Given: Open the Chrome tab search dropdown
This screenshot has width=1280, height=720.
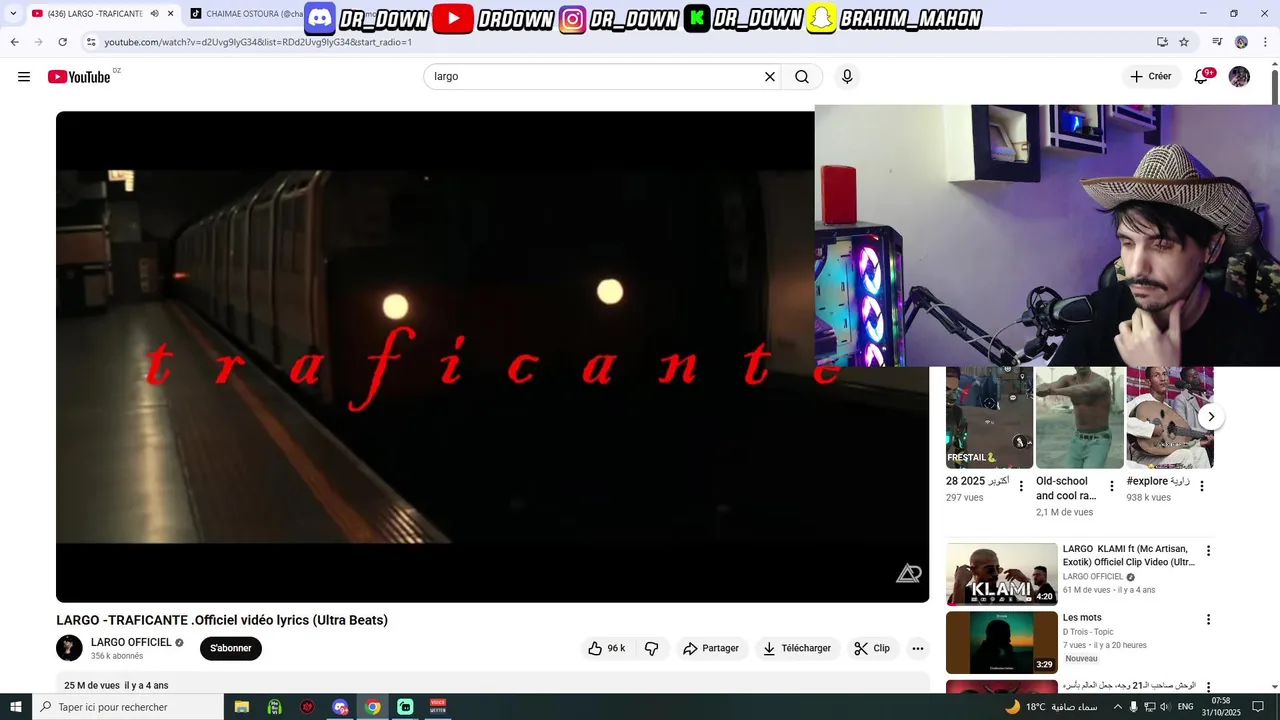Looking at the screenshot, I should pyautogui.click(x=13, y=14).
